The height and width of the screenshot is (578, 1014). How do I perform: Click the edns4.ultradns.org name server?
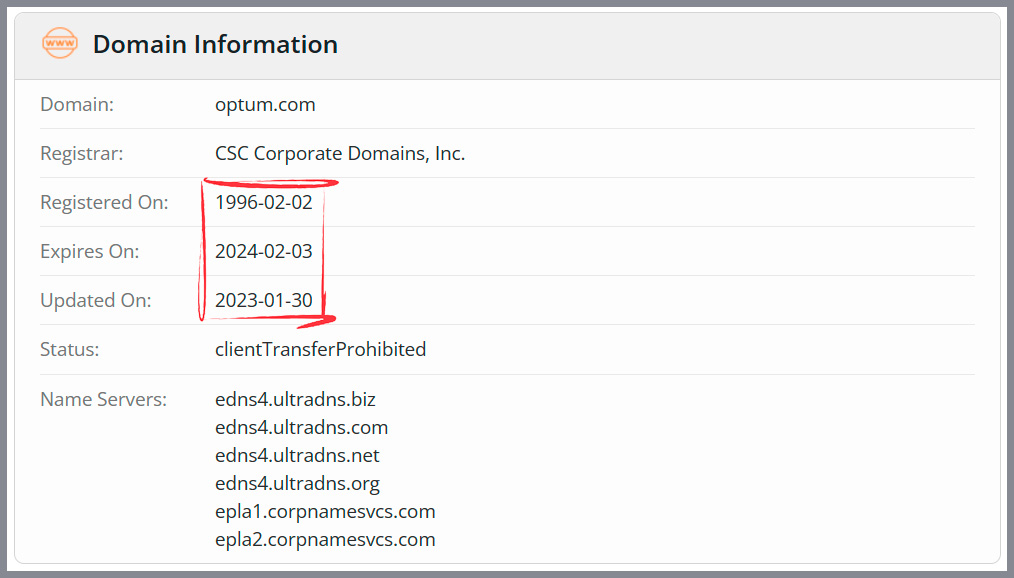coord(297,484)
